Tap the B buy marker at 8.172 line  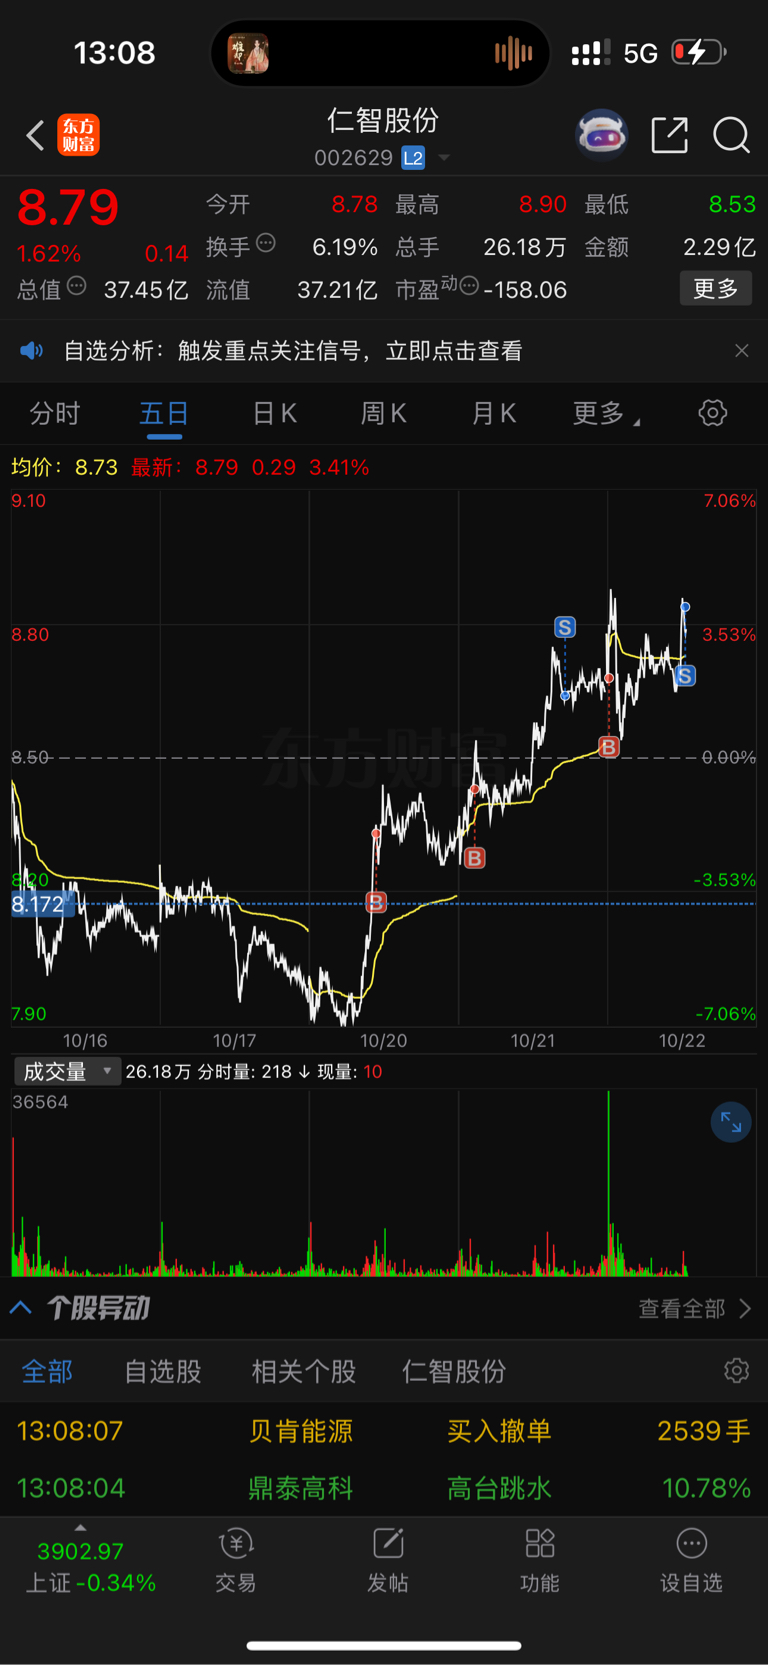pyautogui.click(x=376, y=903)
